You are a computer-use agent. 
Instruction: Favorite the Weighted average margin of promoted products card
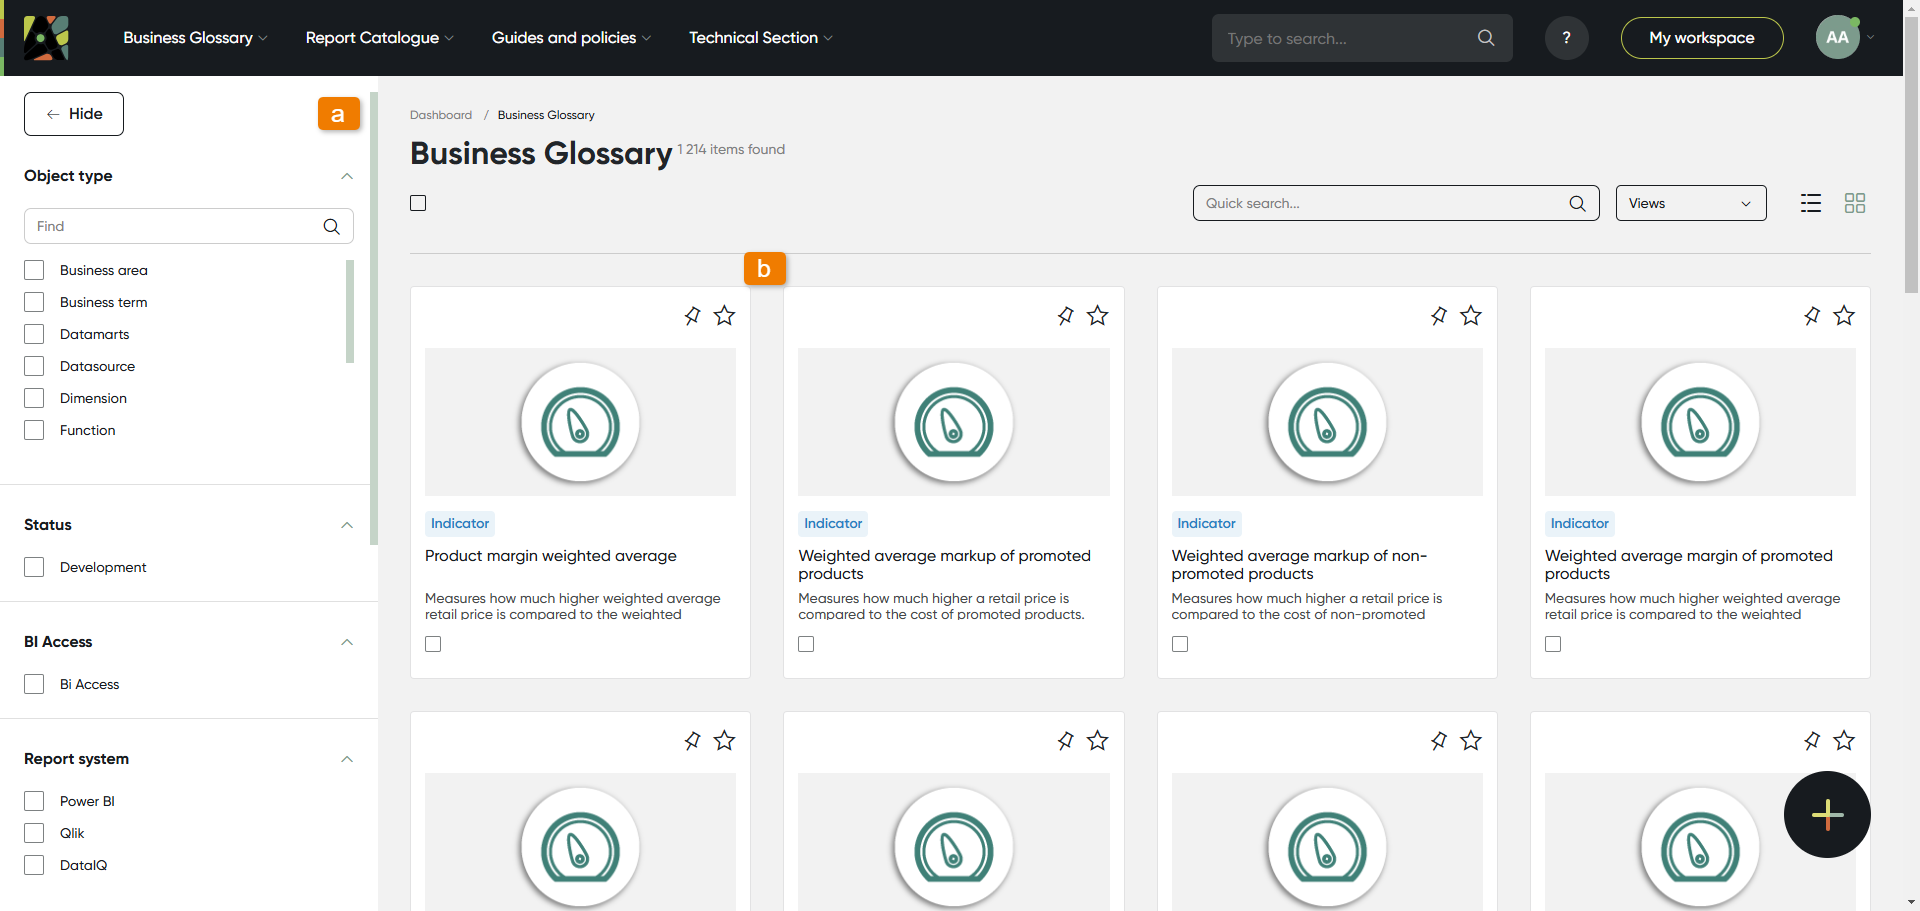click(1843, 316)
